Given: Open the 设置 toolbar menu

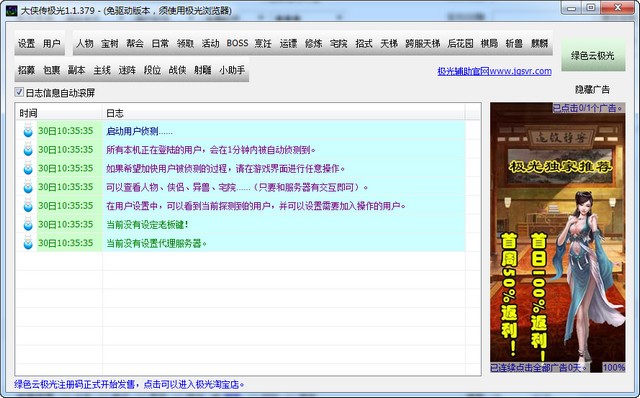Looking at the screenshot, I should 27,43.
